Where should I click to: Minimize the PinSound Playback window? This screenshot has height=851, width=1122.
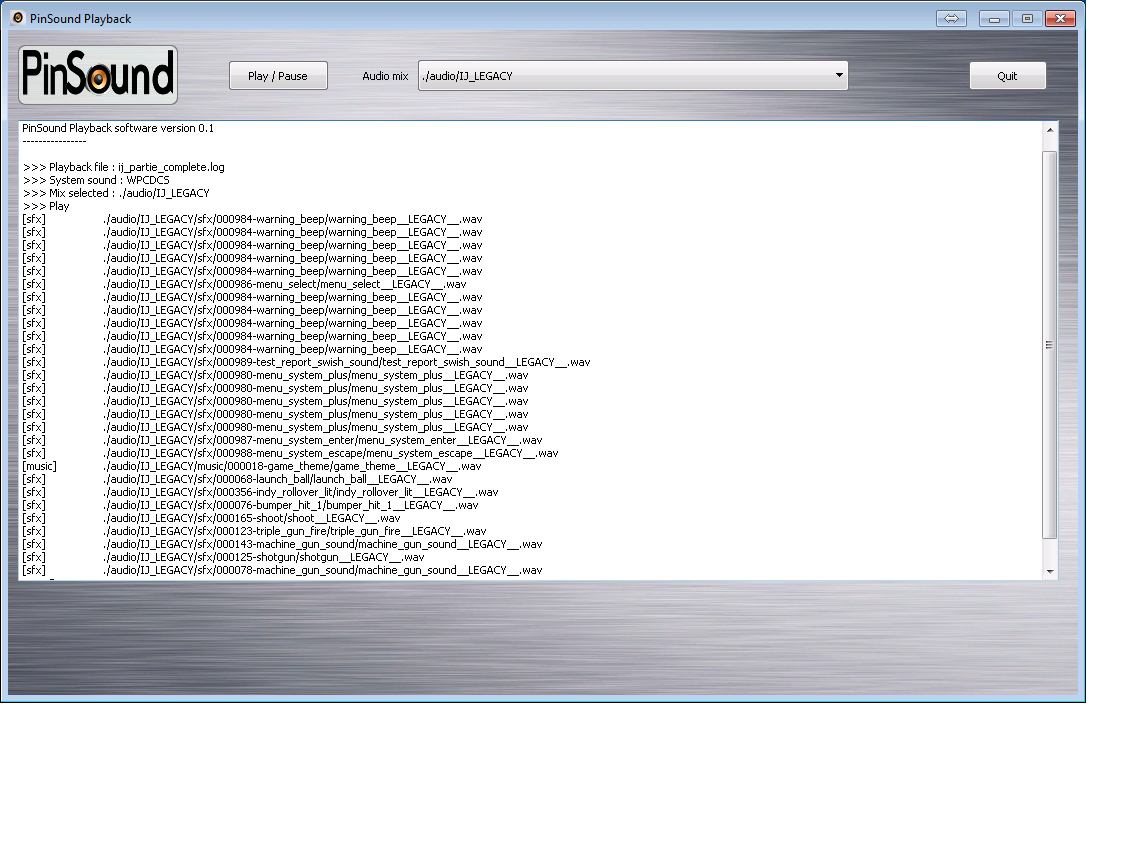(x=994, y=19)
